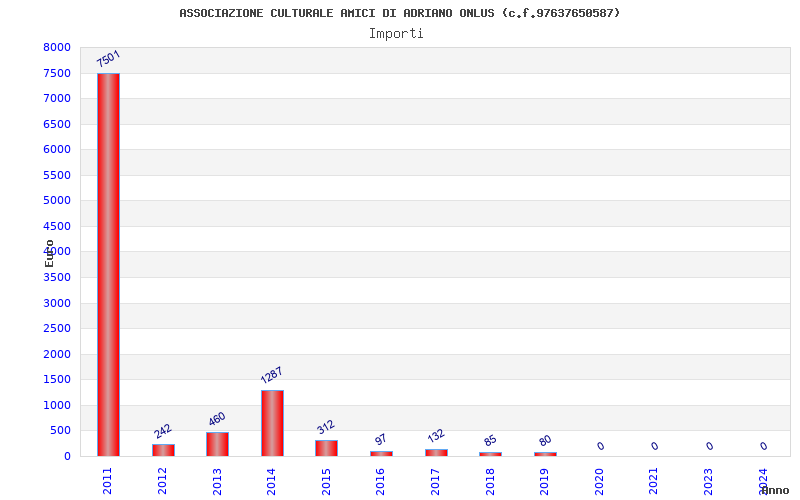Select the Importi subtitle text
This screenshot has height=500, width=800.
[396, 34]
